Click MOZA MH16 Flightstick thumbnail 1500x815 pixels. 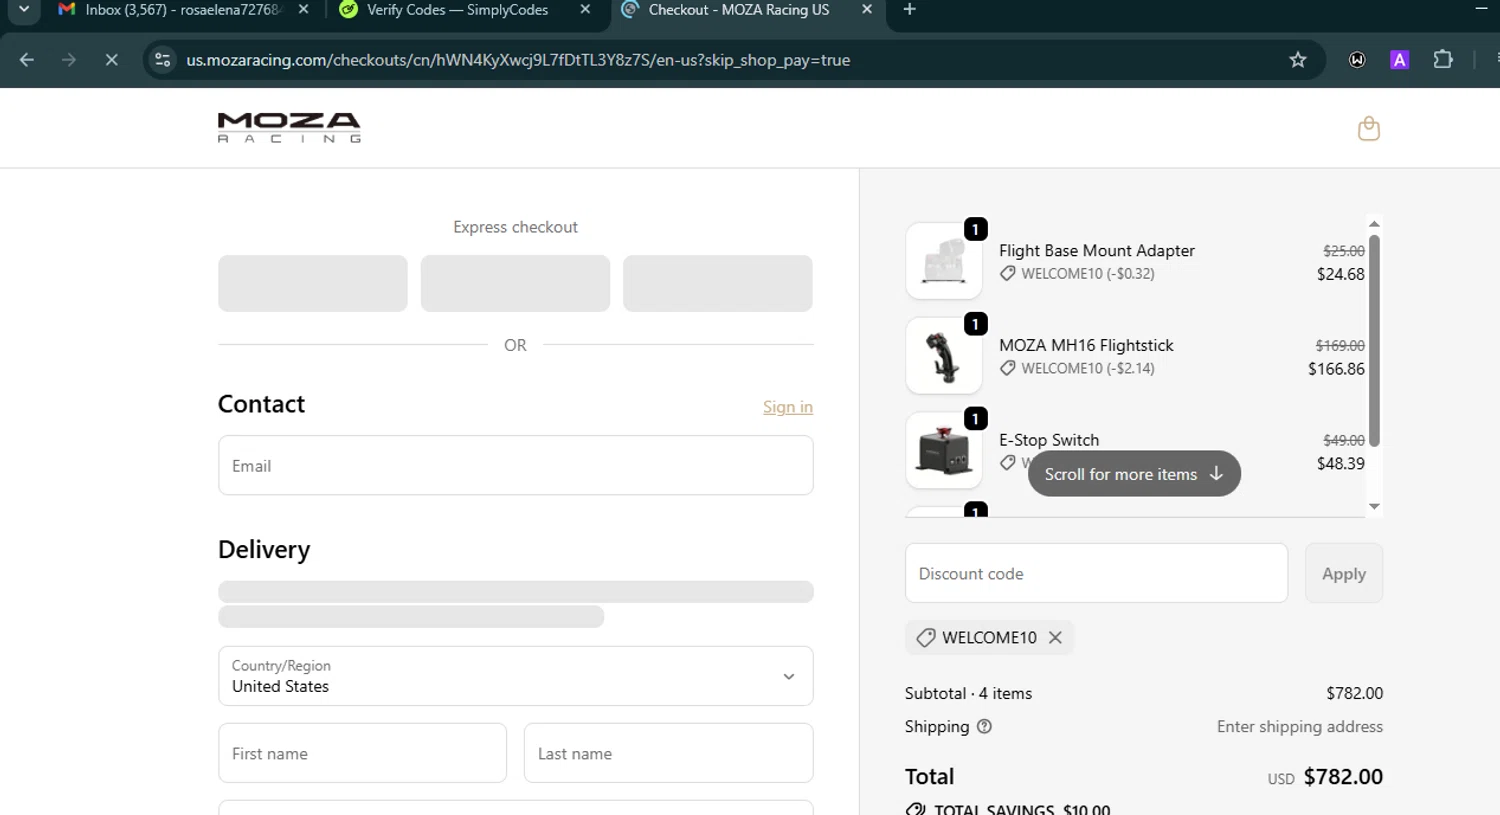[x=944, y=356]
